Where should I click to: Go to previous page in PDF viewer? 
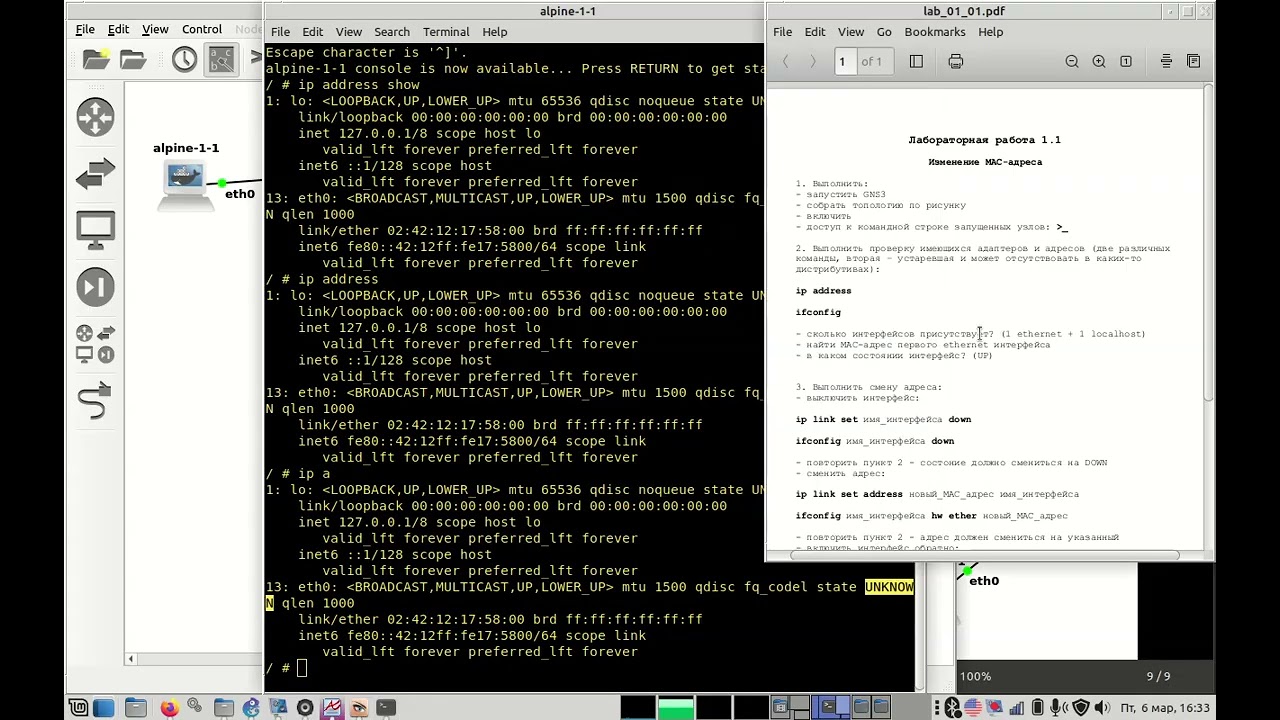coord(785,61)
